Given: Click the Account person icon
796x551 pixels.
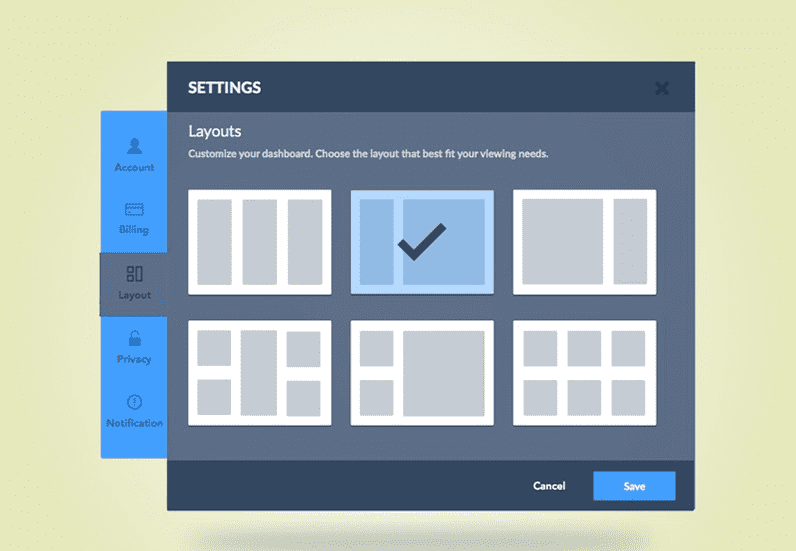Looking at the screenshot, I should [134, 147].
